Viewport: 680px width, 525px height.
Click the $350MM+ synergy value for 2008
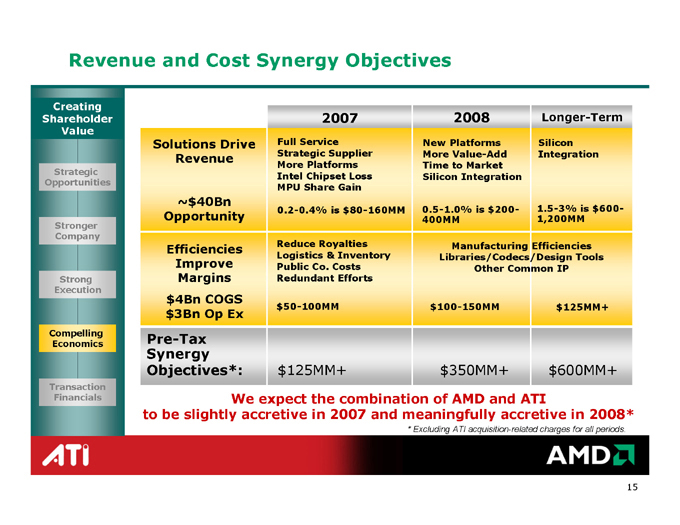[x=470, y=372]
